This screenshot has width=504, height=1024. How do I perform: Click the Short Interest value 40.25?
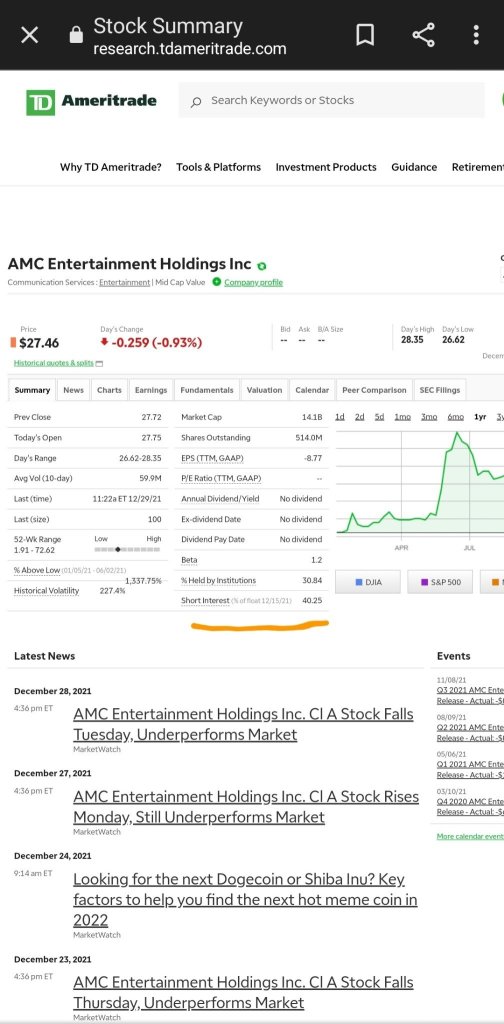tap(312, 600)
